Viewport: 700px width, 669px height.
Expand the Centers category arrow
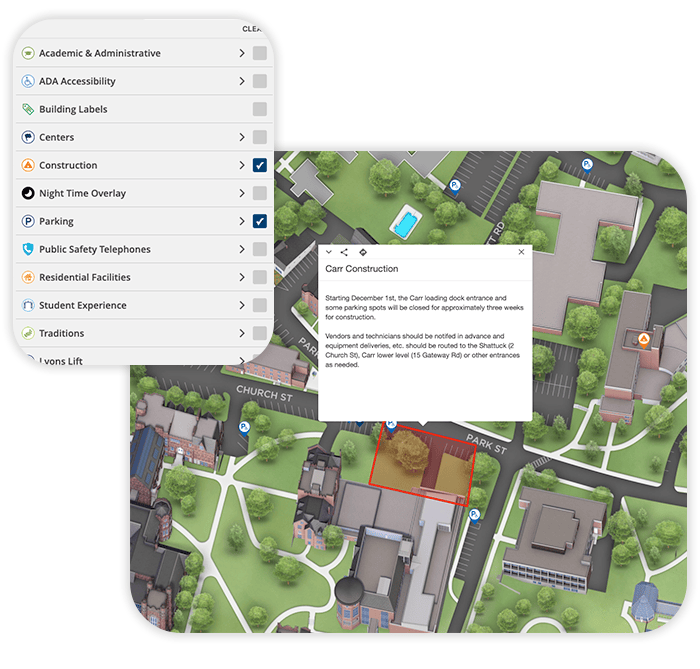242,137
